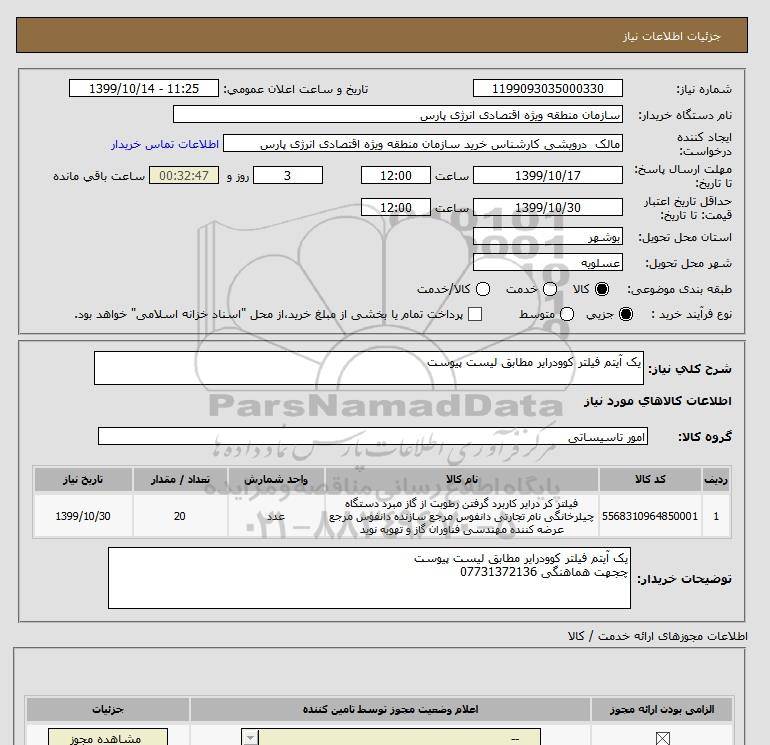
Task: Click response deadline date 1399/10/17
Action: click(548, 175)
